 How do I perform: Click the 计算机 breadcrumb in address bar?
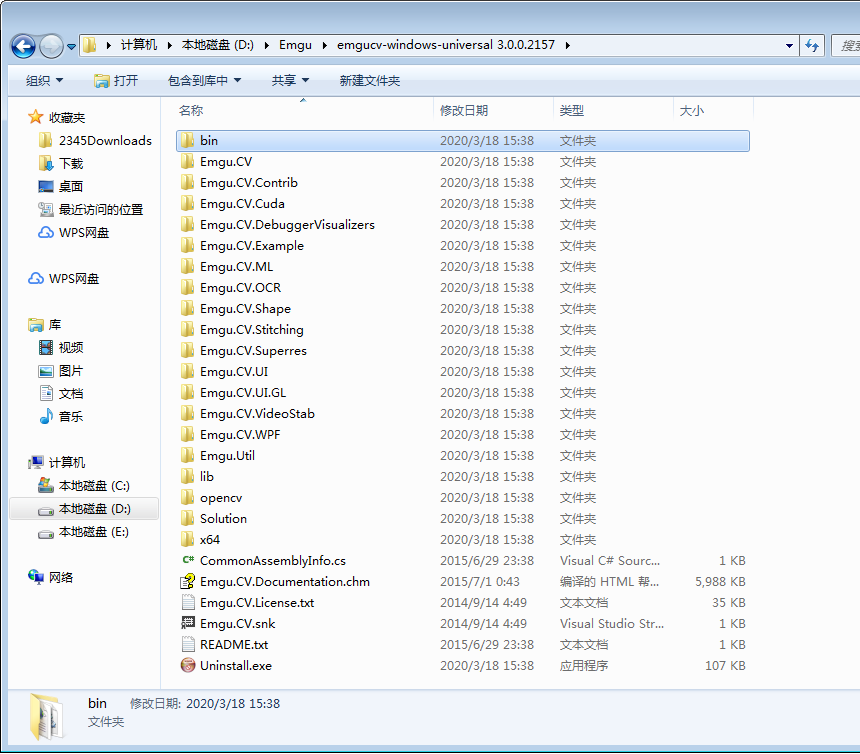139,45
